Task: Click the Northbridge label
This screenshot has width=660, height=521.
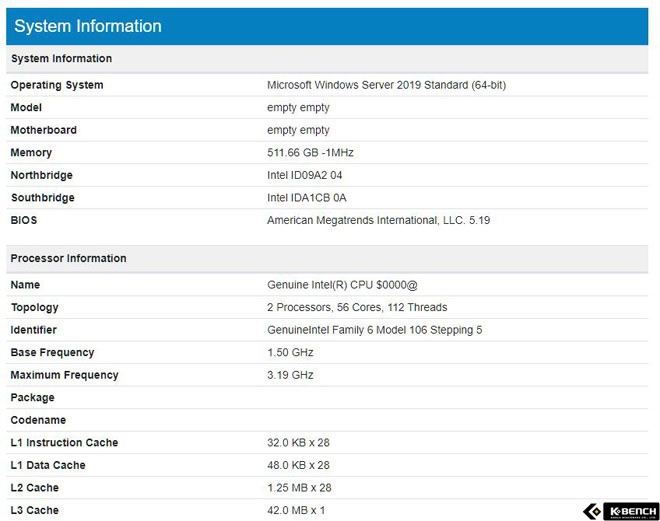Action: [41, 175]
